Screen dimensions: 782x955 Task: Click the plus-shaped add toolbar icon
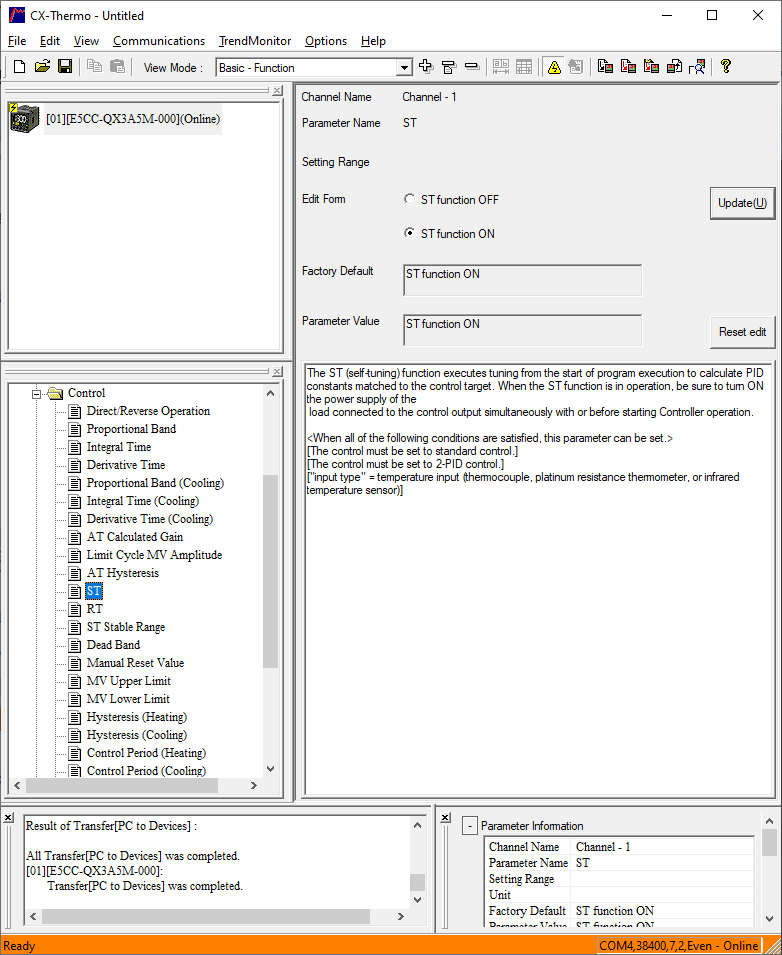click(426, 67)
